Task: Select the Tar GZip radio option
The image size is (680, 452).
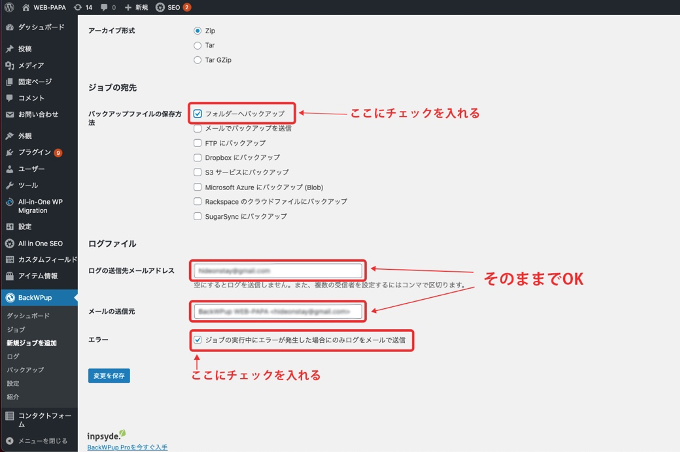Action: pyautogui.click(x=197, y=60)
